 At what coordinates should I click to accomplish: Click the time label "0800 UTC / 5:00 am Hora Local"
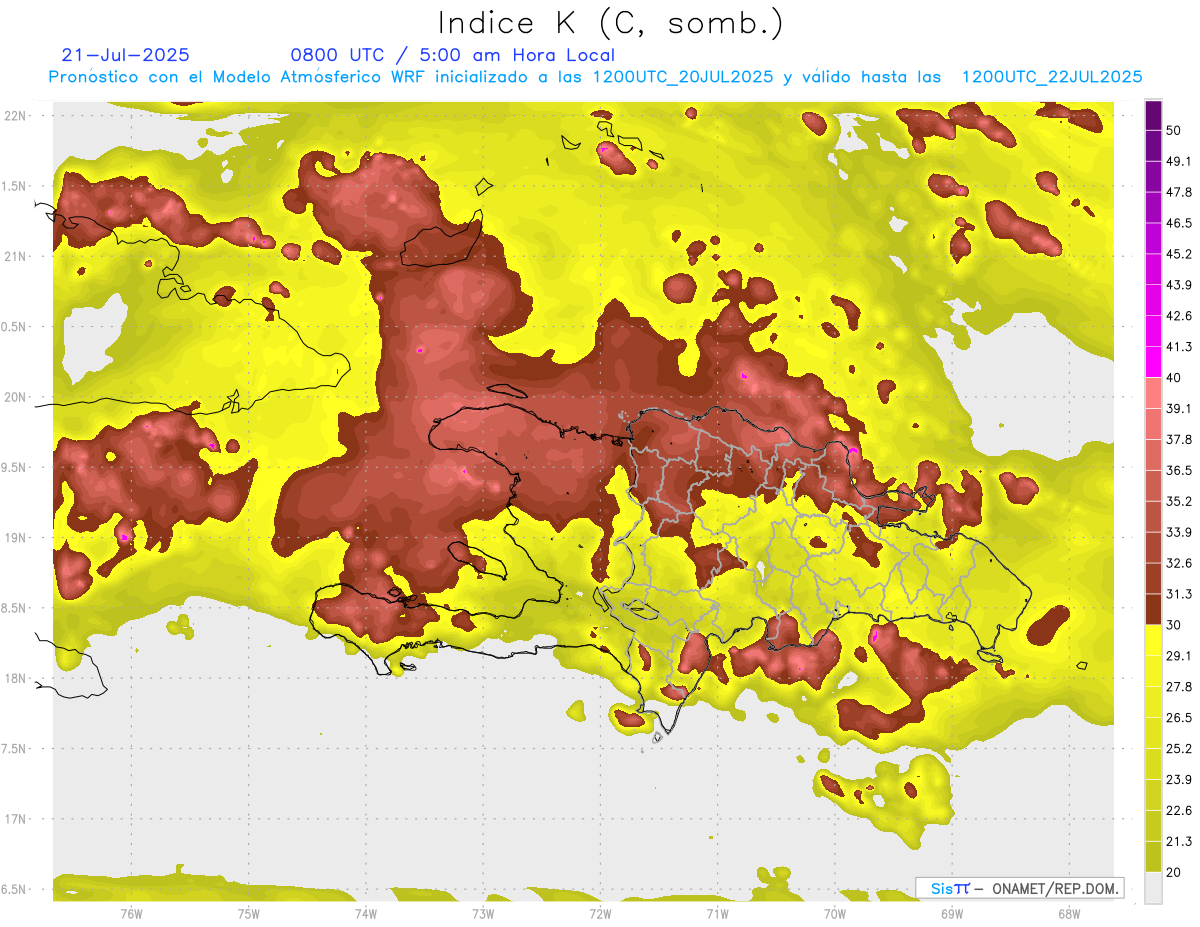(x=452, y=55)
